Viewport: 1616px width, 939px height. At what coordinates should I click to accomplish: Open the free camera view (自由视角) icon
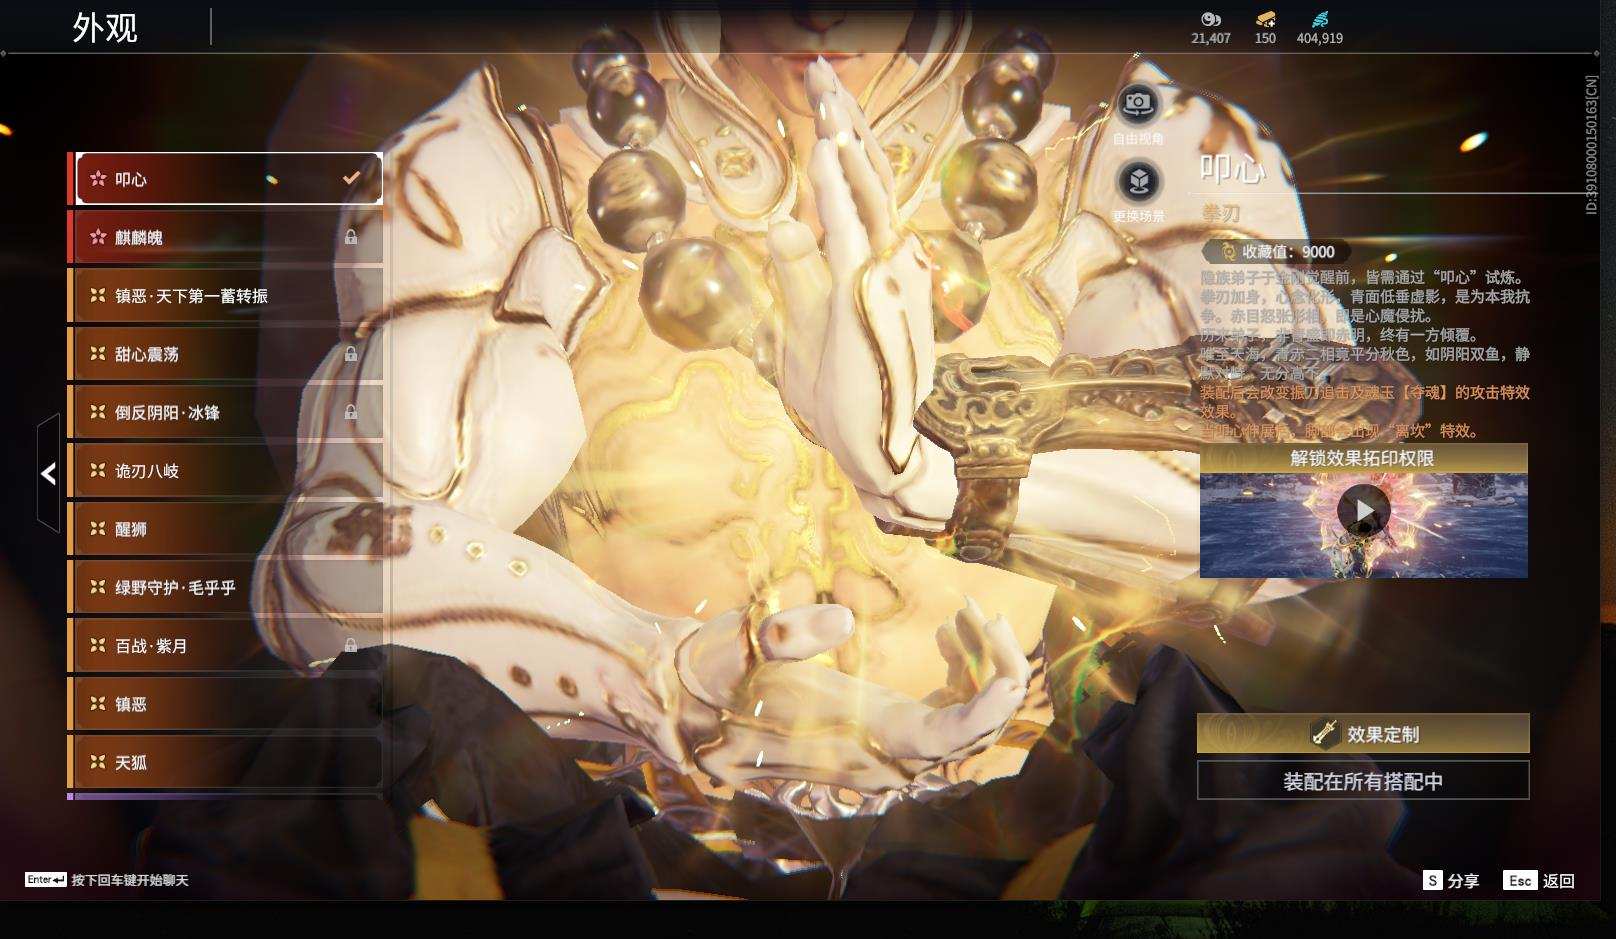click(x=1137, y=103)
